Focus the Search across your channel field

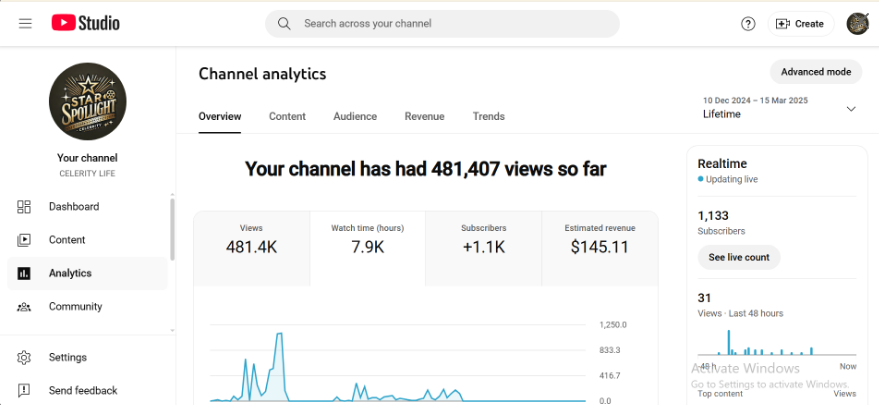tap(442, 24)
